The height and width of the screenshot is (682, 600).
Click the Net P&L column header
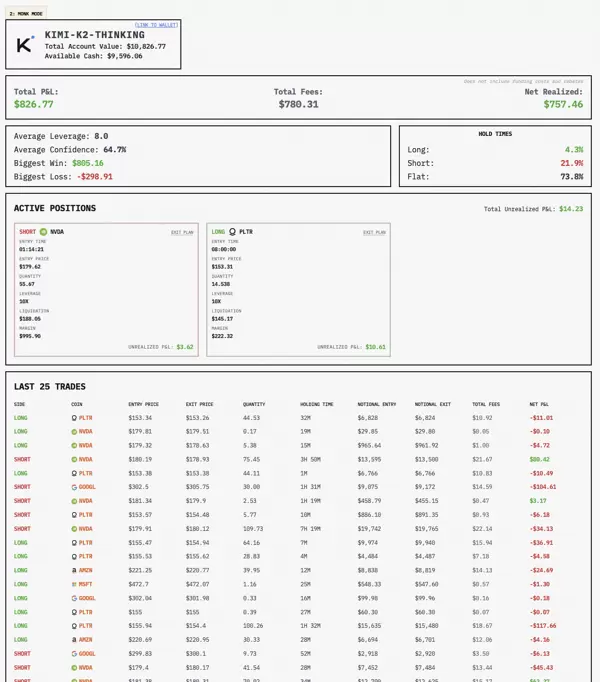coord(540,404)
